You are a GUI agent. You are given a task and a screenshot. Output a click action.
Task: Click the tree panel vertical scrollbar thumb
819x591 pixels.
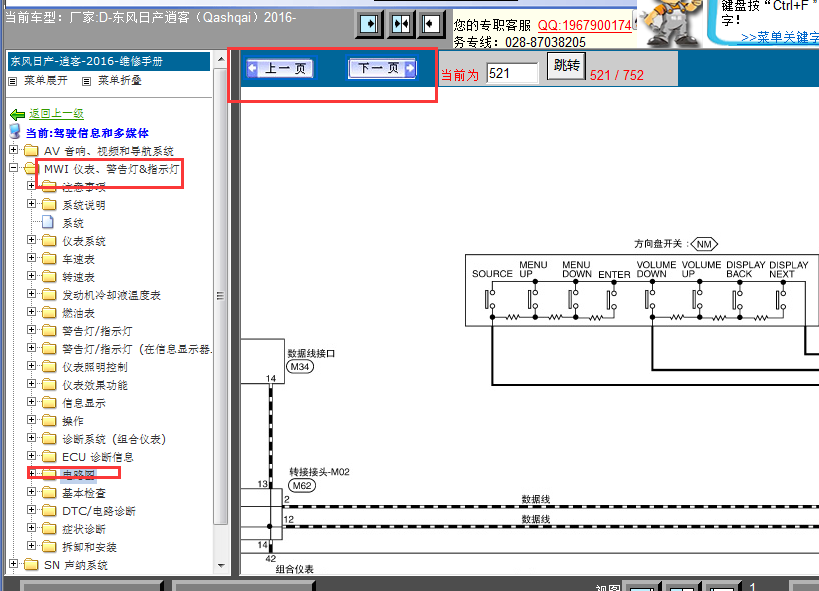[x=221, y=295]
